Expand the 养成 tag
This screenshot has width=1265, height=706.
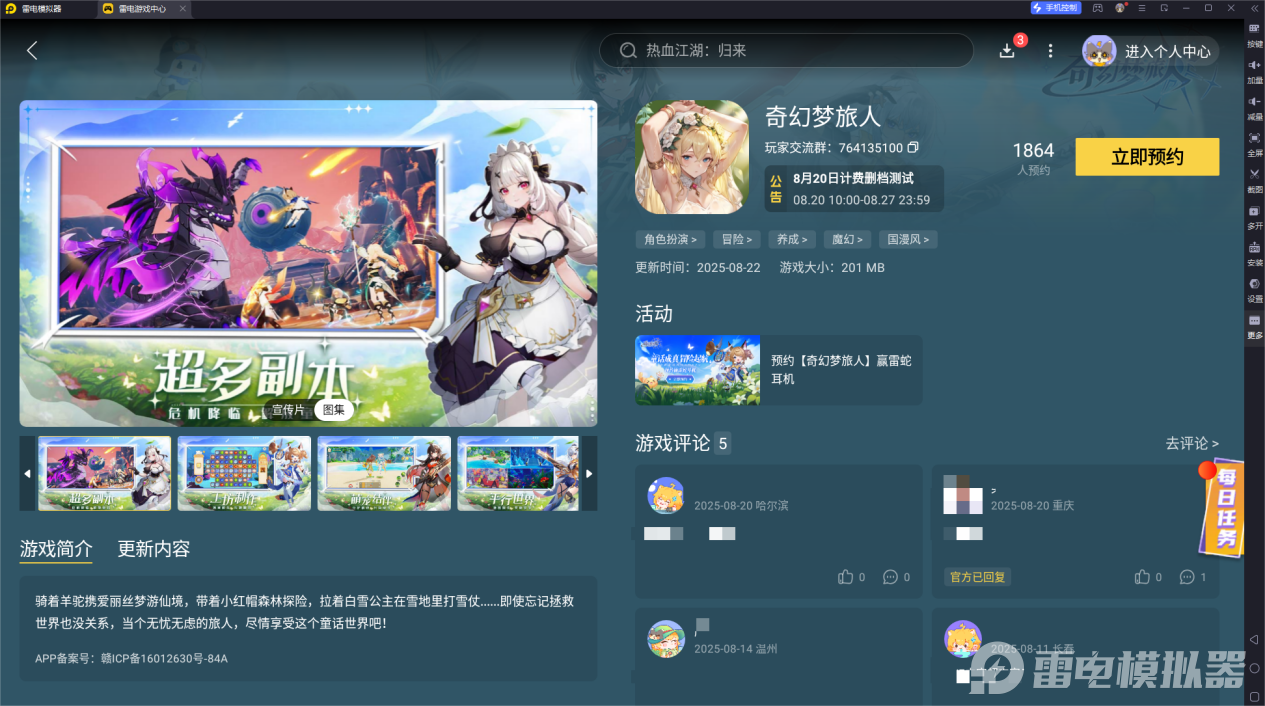click(792, 239)
